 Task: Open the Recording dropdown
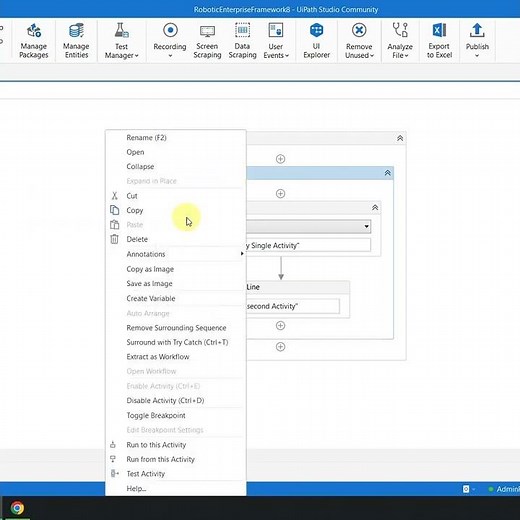(170, 41)
